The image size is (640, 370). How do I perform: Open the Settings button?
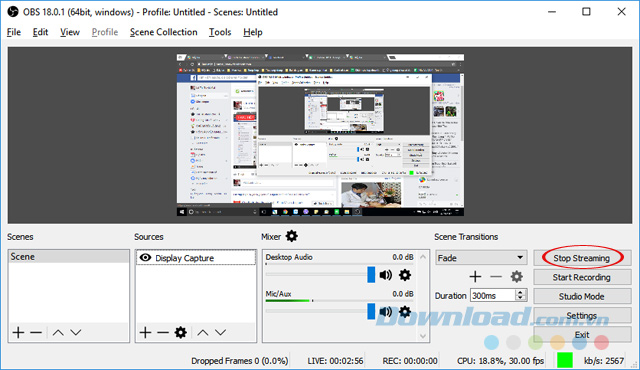point(582,316)
